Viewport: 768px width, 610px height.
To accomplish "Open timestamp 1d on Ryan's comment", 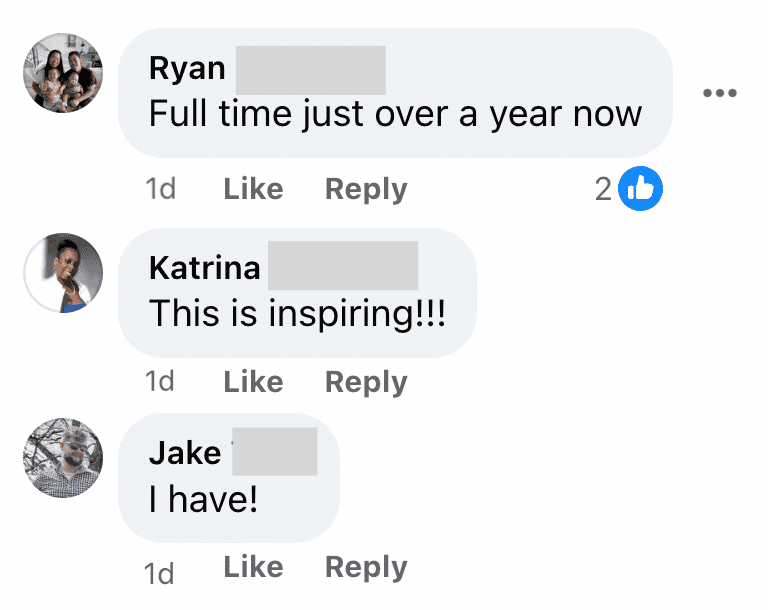I will [x=161, y=189].
